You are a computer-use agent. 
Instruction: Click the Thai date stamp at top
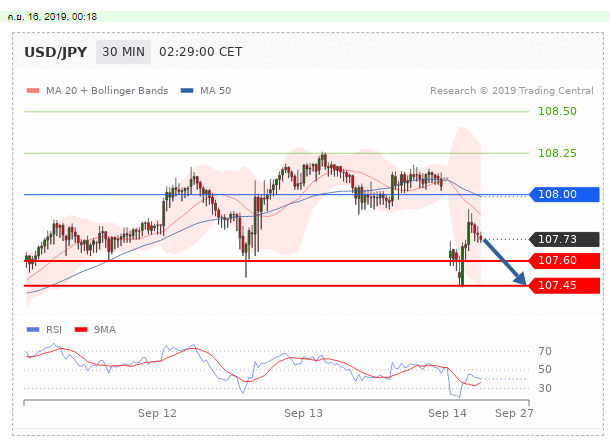pos(52,17)
